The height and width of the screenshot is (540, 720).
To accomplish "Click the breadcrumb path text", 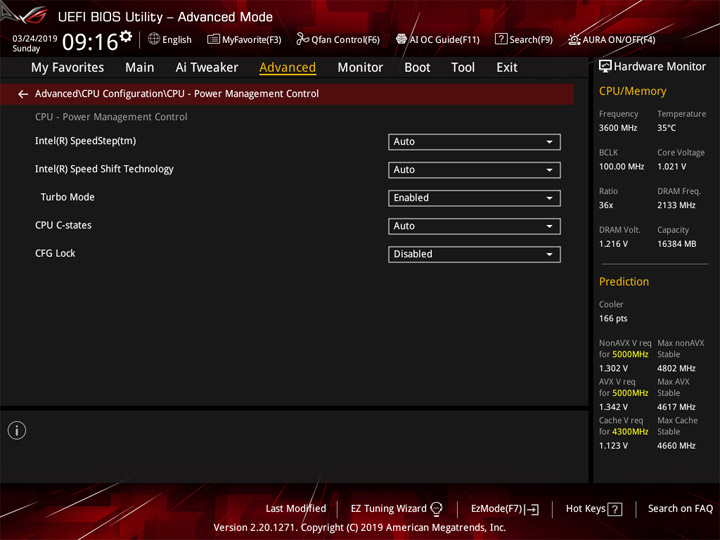I will (177, 94).
